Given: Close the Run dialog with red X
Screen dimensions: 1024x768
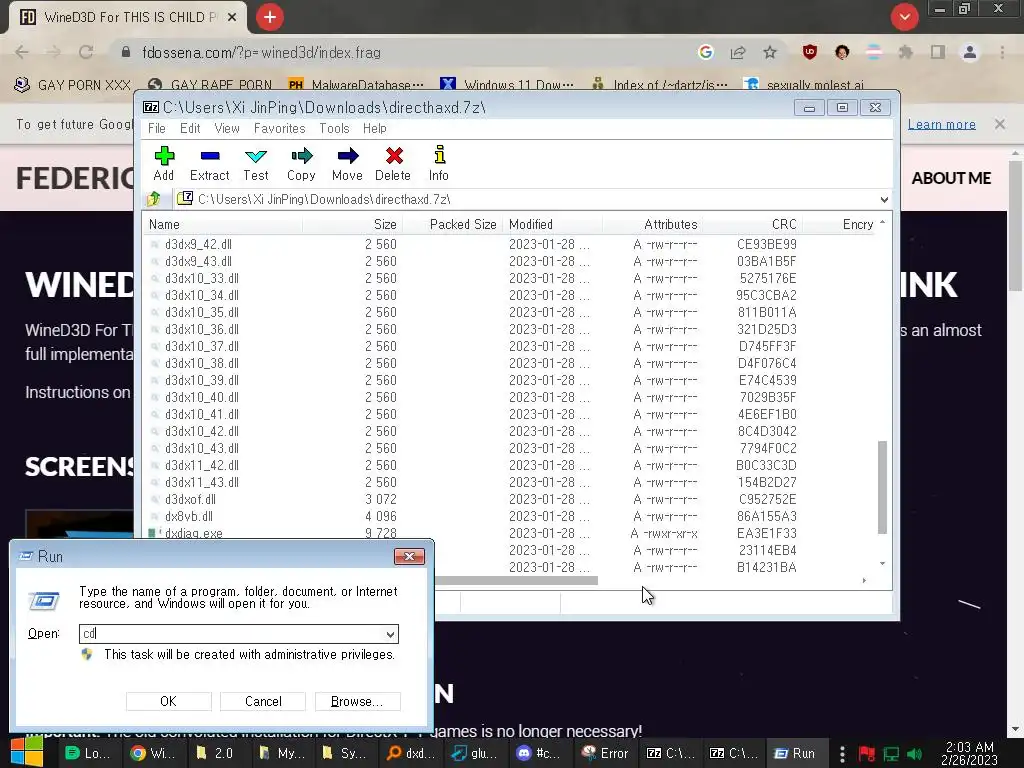Looking at the screenshot, I should coord(409,556).
